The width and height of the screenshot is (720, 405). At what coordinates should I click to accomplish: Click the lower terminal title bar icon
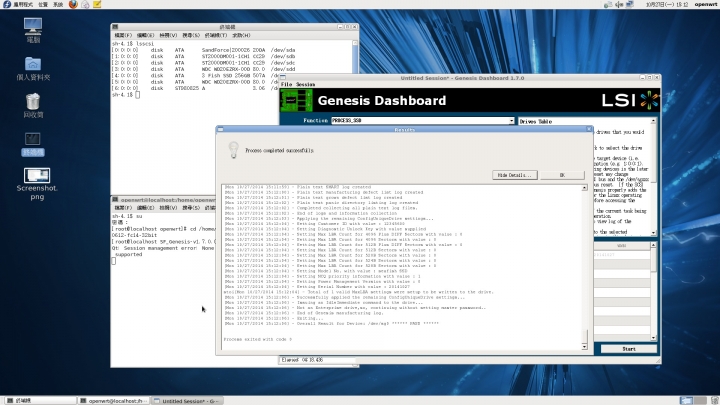[x=115, y=200]
